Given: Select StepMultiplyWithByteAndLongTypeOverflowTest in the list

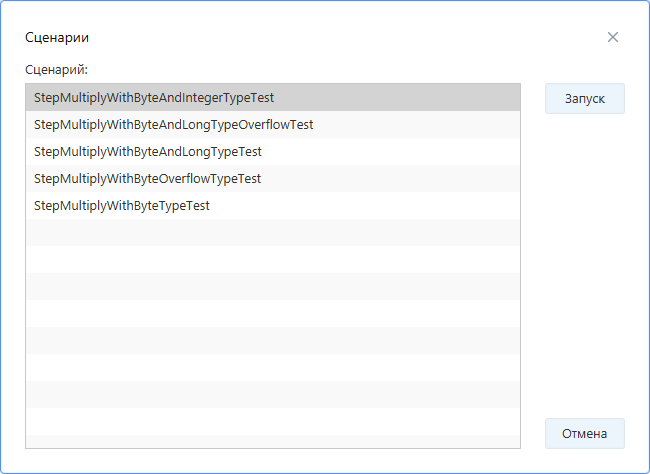Looking at the screenshot, I should tap(174, 125).
